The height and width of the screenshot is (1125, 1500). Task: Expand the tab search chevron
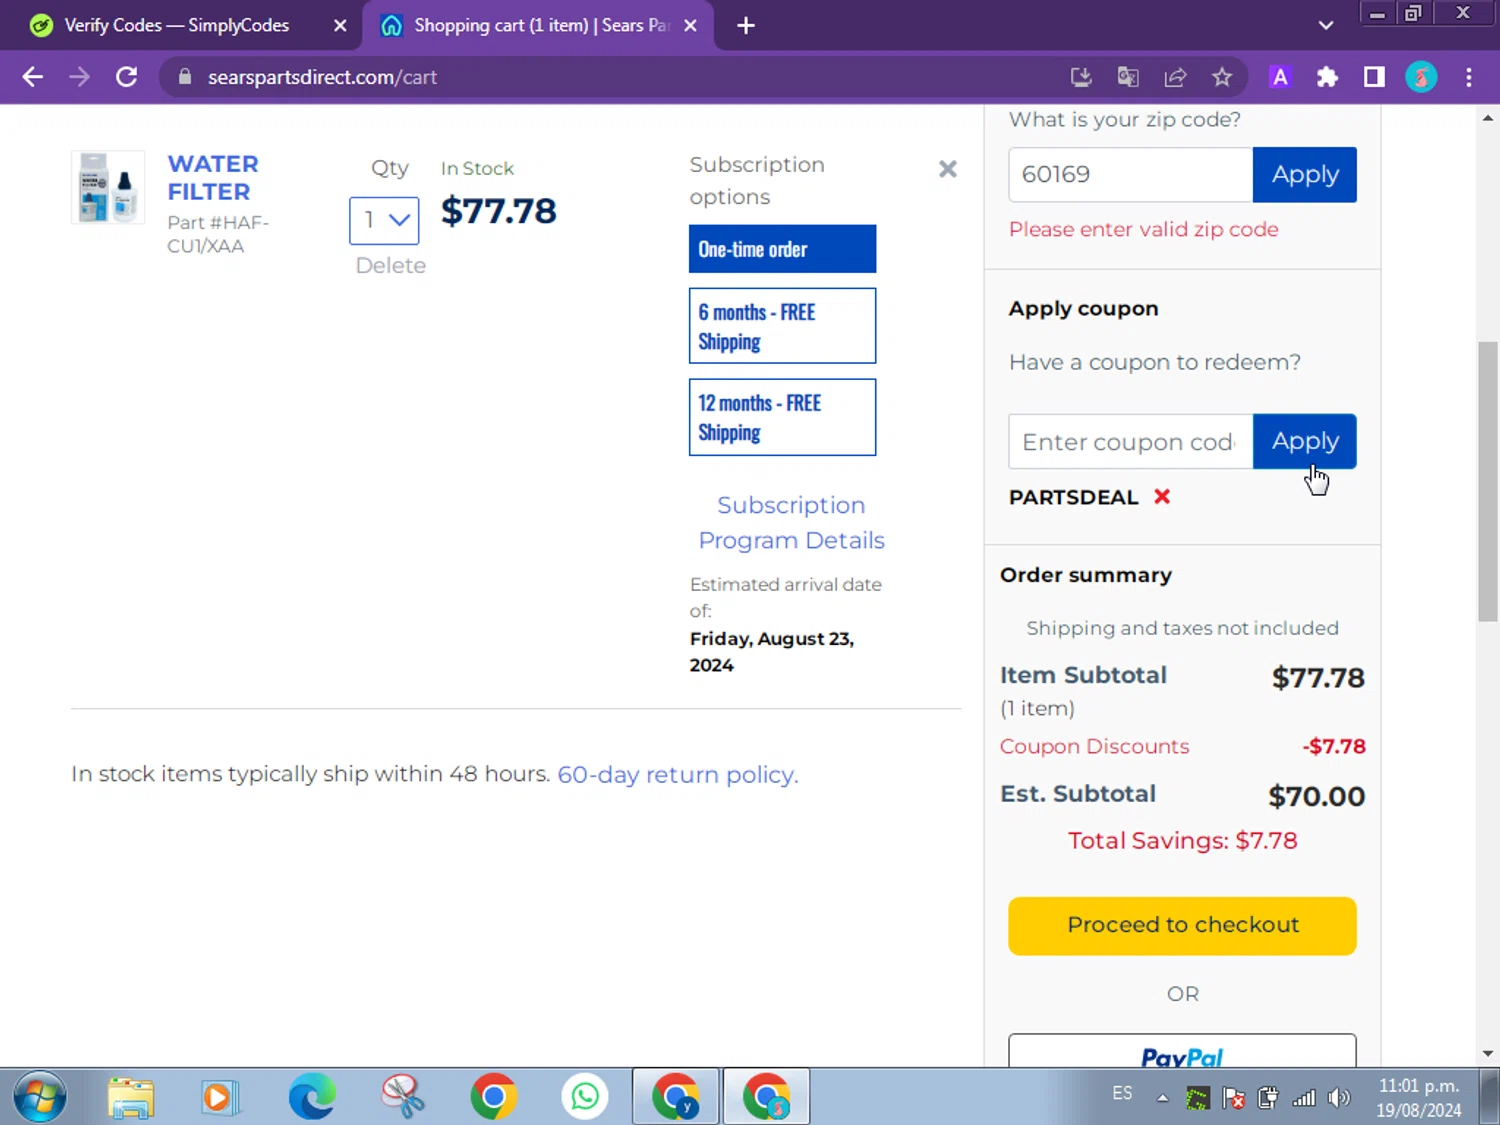click(1326, 26)
